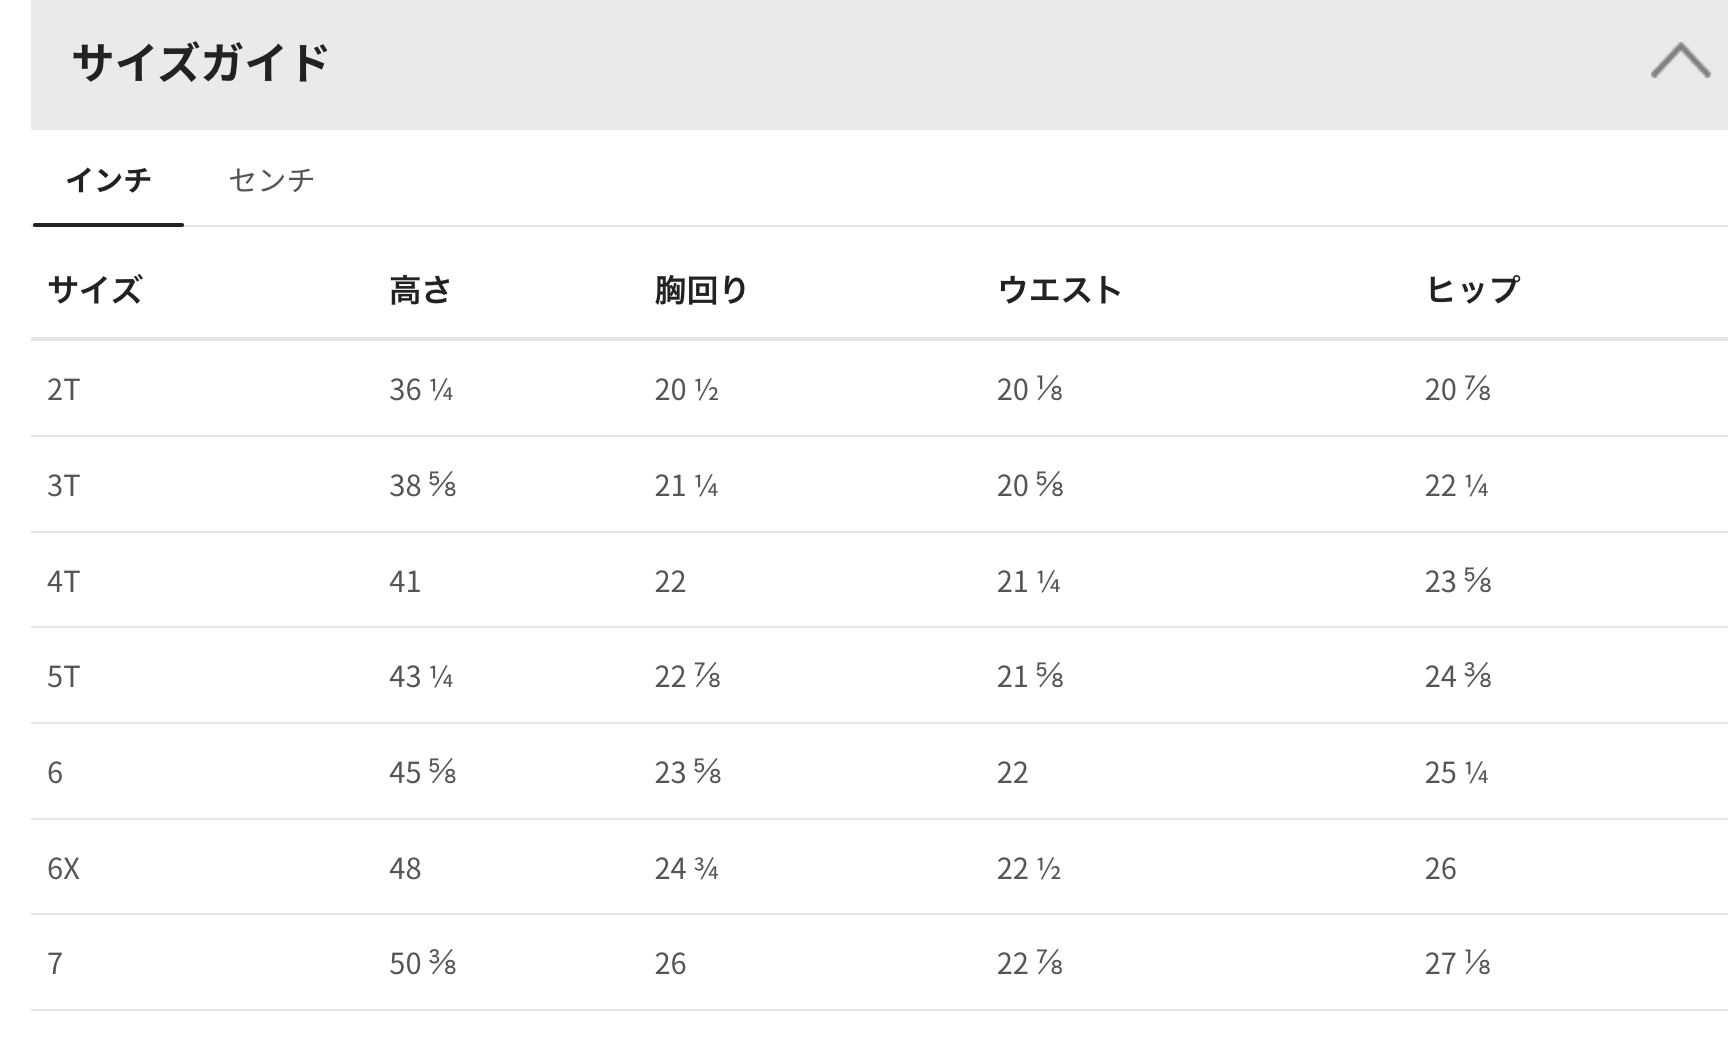1728x1058 pixels.
Task: Select the 2T size row label
Action: (63, 389)
